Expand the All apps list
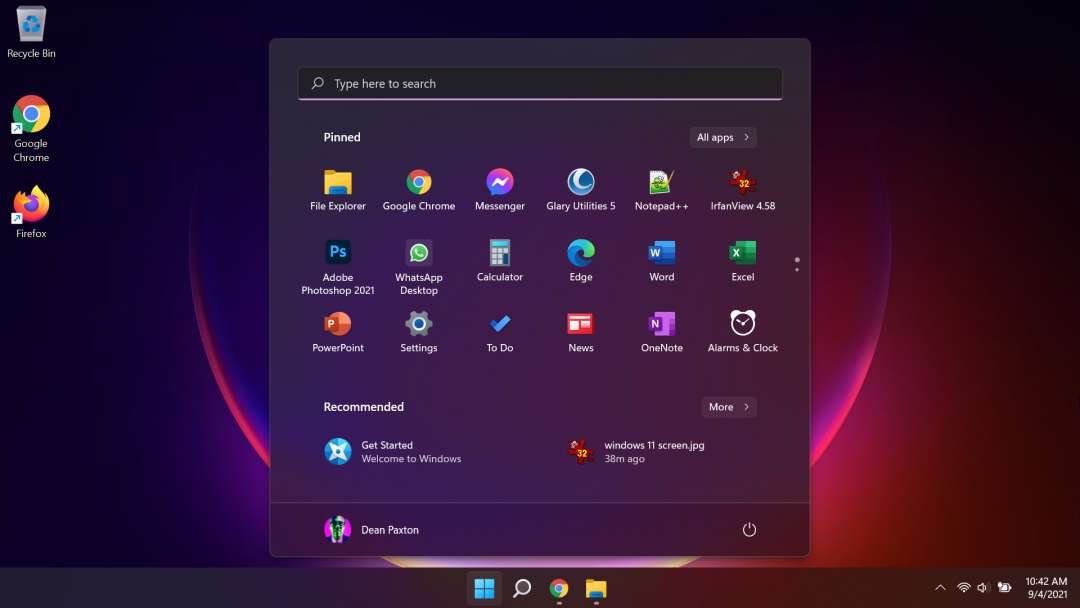The height and width of the screenshot is (608, 1080). (x=722, y=137)
